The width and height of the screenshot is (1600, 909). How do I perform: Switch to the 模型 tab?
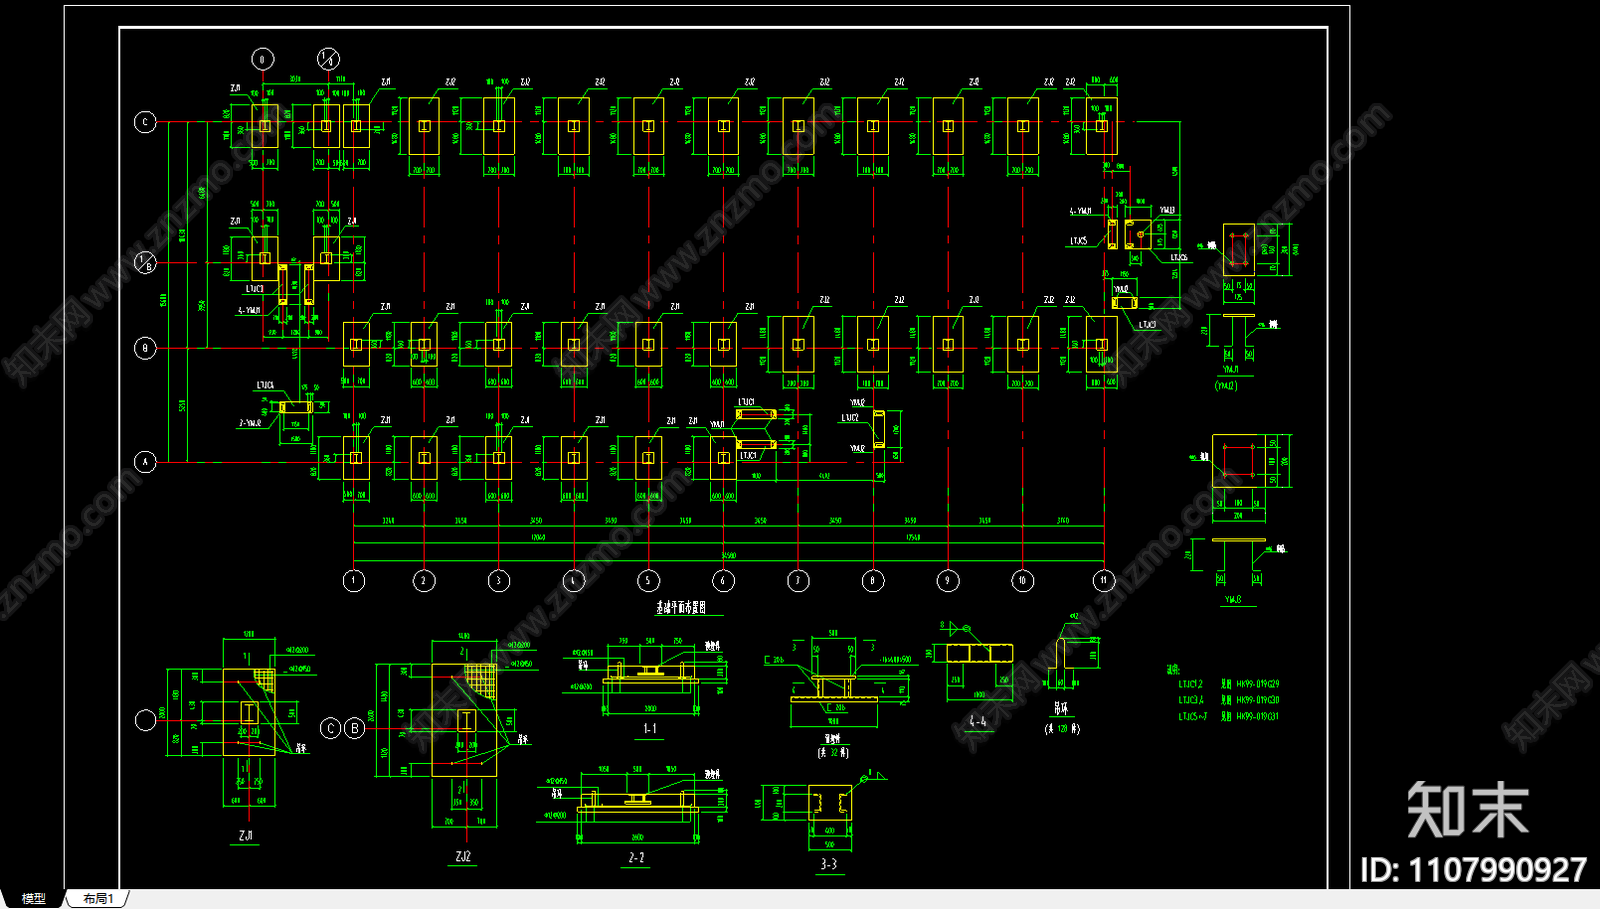(34, 899)
